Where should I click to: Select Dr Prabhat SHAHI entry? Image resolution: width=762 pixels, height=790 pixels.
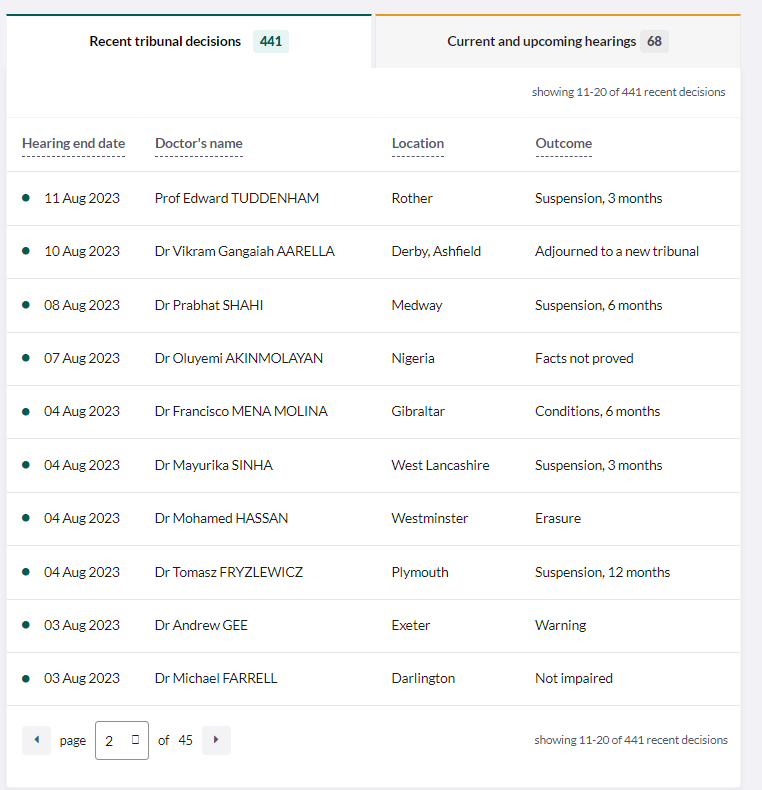(x=209, y=306)
